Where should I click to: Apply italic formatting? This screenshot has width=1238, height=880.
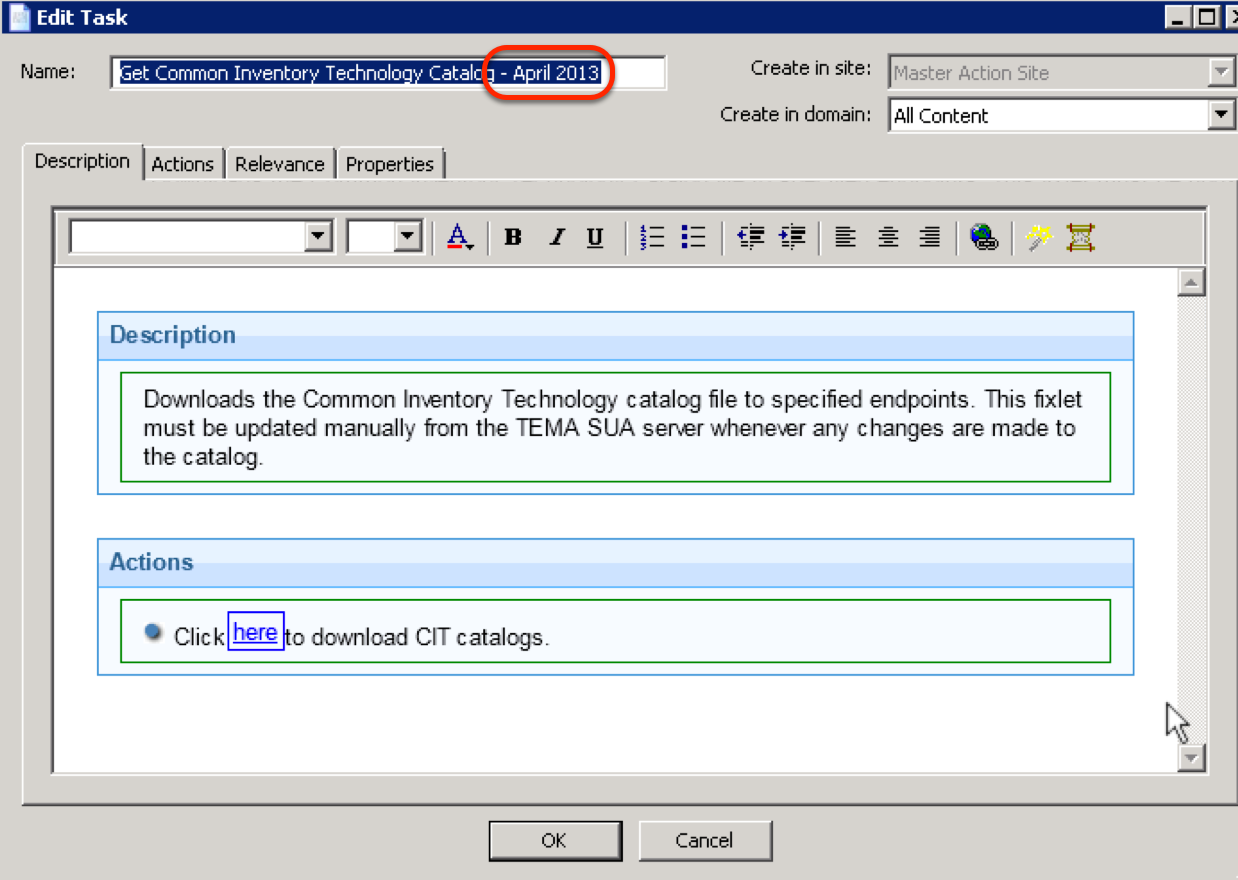555,237
